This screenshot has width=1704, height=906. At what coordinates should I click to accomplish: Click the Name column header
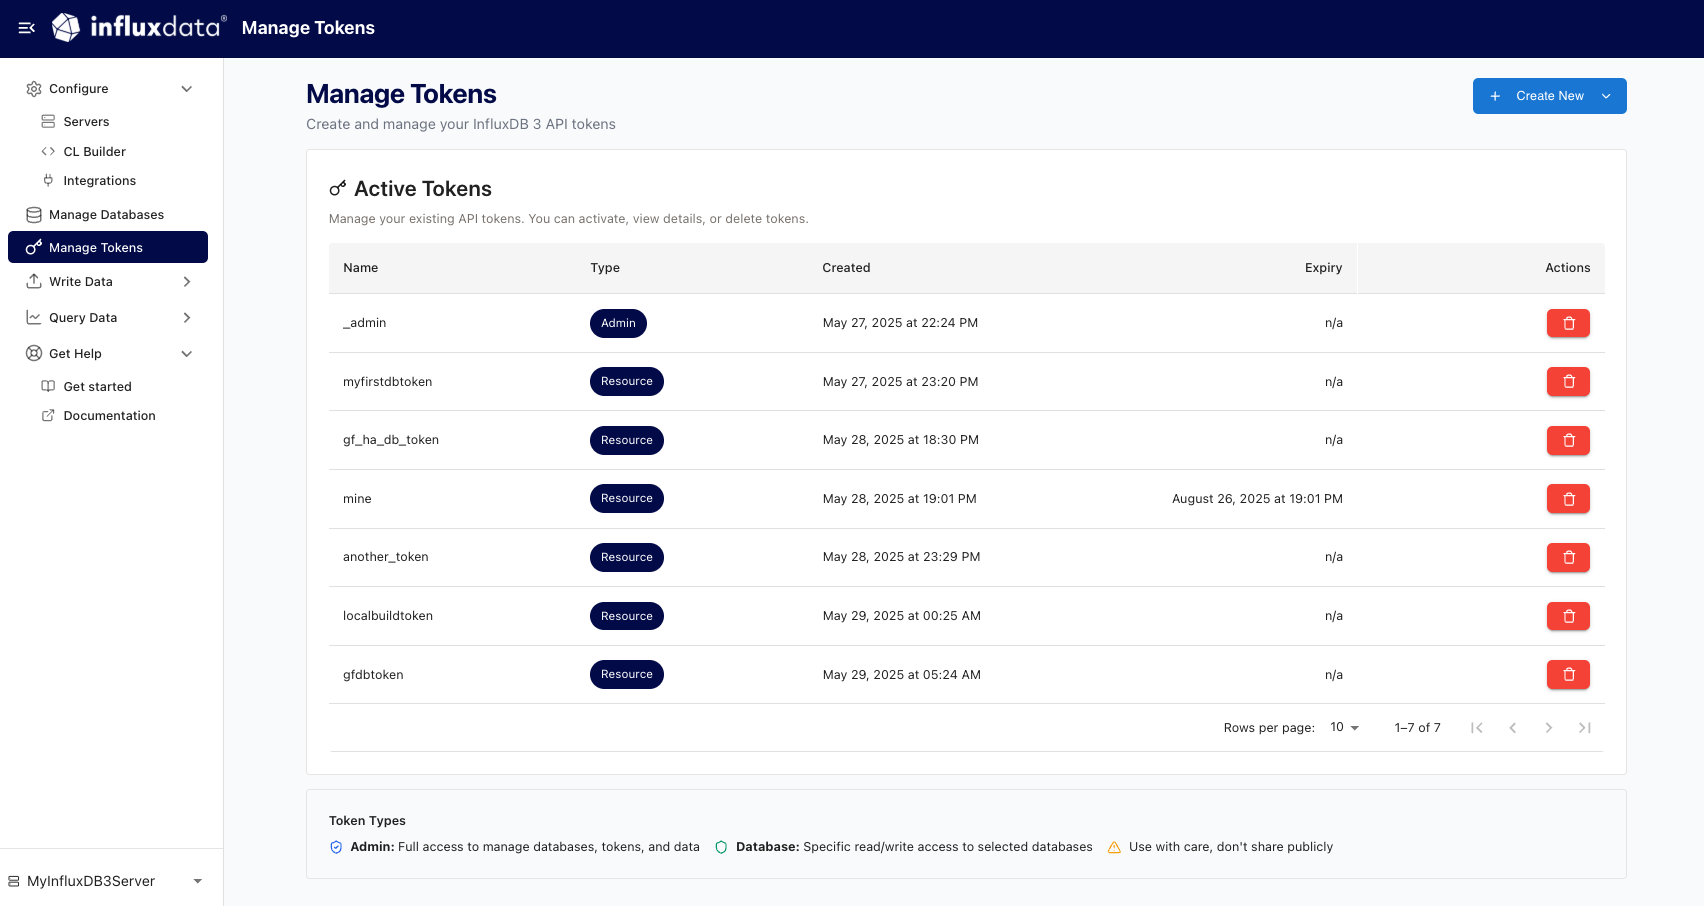[361, 268]
